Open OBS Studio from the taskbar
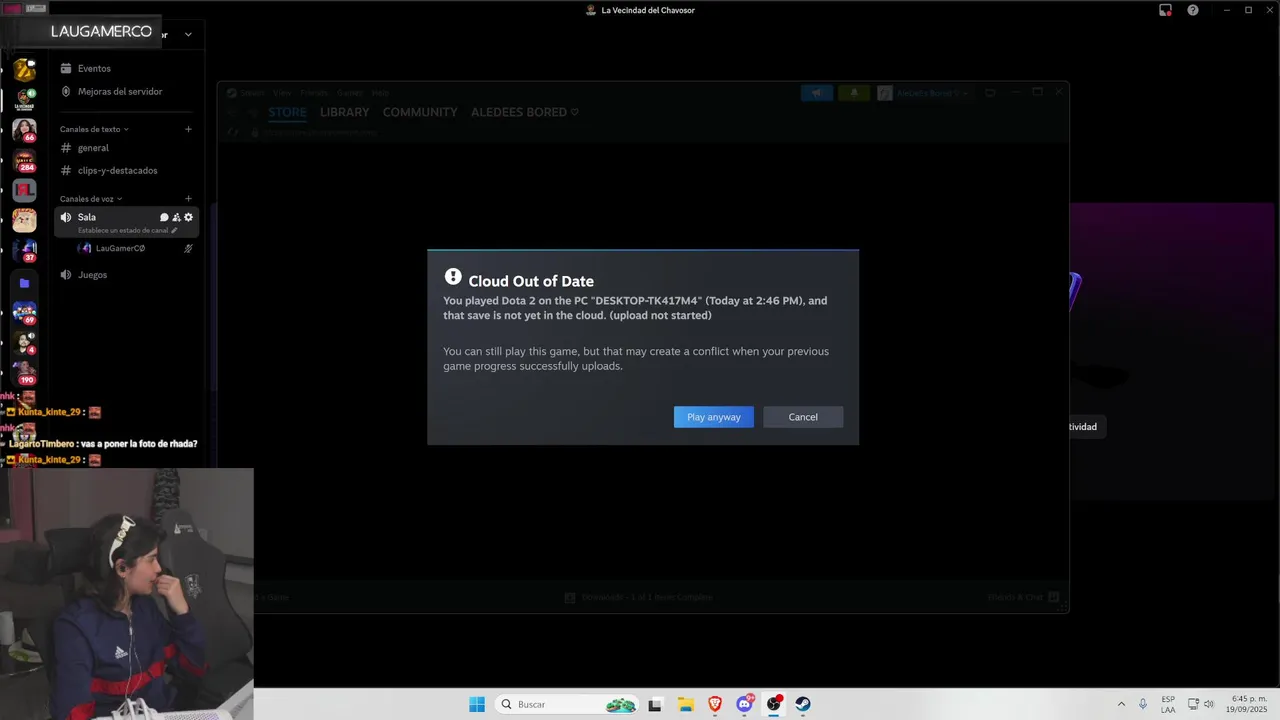 tap(774, 704)
